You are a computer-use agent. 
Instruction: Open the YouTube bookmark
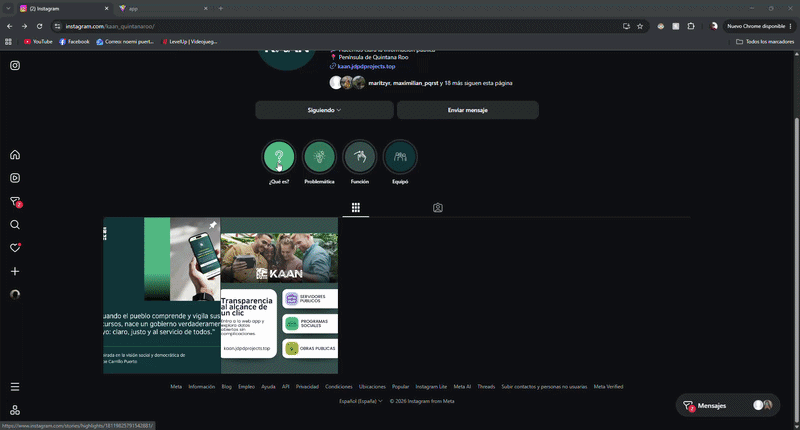click(38, 42)
